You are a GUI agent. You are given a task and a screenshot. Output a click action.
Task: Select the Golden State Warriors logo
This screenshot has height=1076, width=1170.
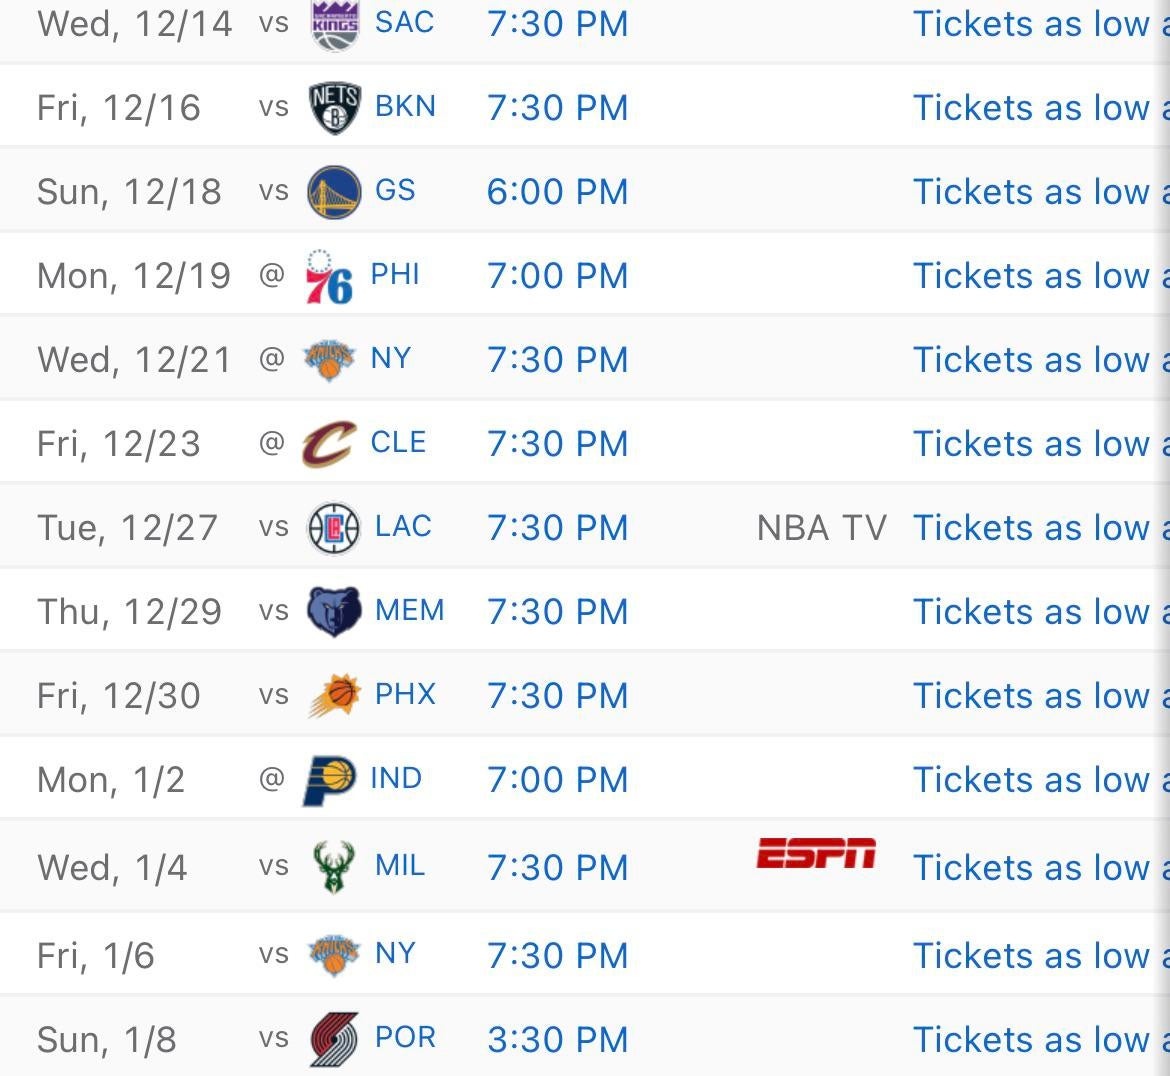(334, 192)
